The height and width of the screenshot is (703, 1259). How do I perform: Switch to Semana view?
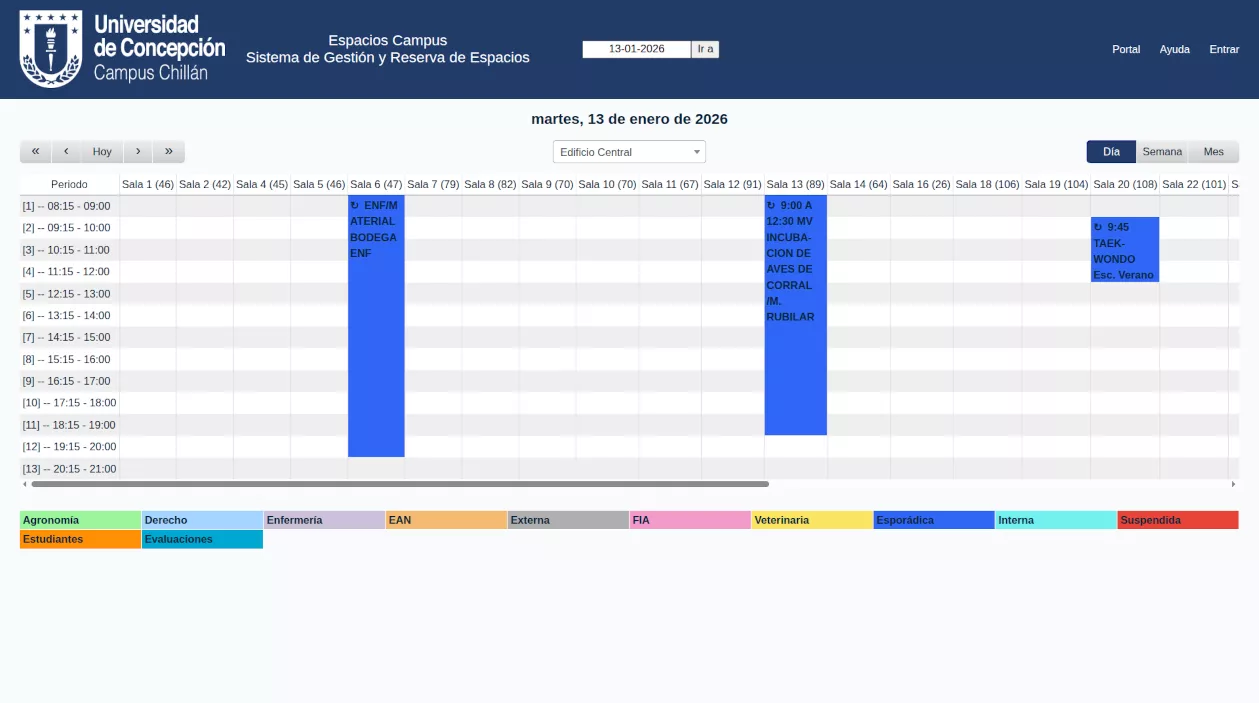point(1162,152)
